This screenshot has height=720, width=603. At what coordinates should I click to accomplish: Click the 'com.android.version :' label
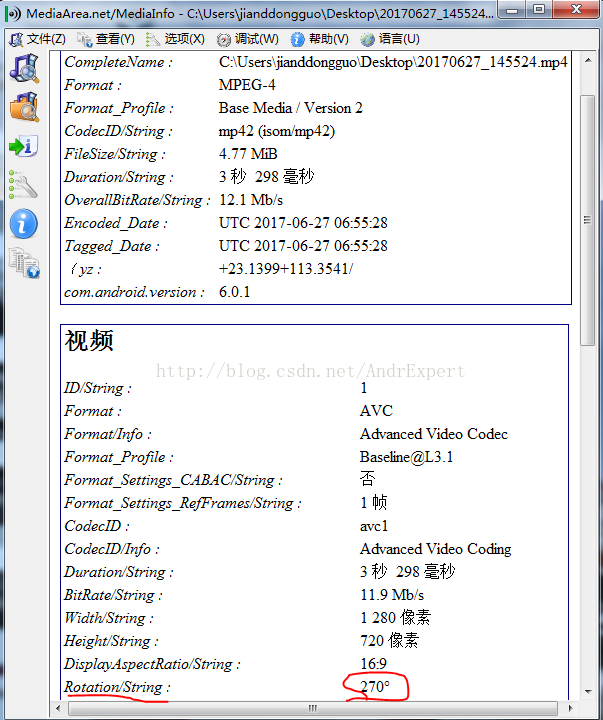[x=134, y=292]
